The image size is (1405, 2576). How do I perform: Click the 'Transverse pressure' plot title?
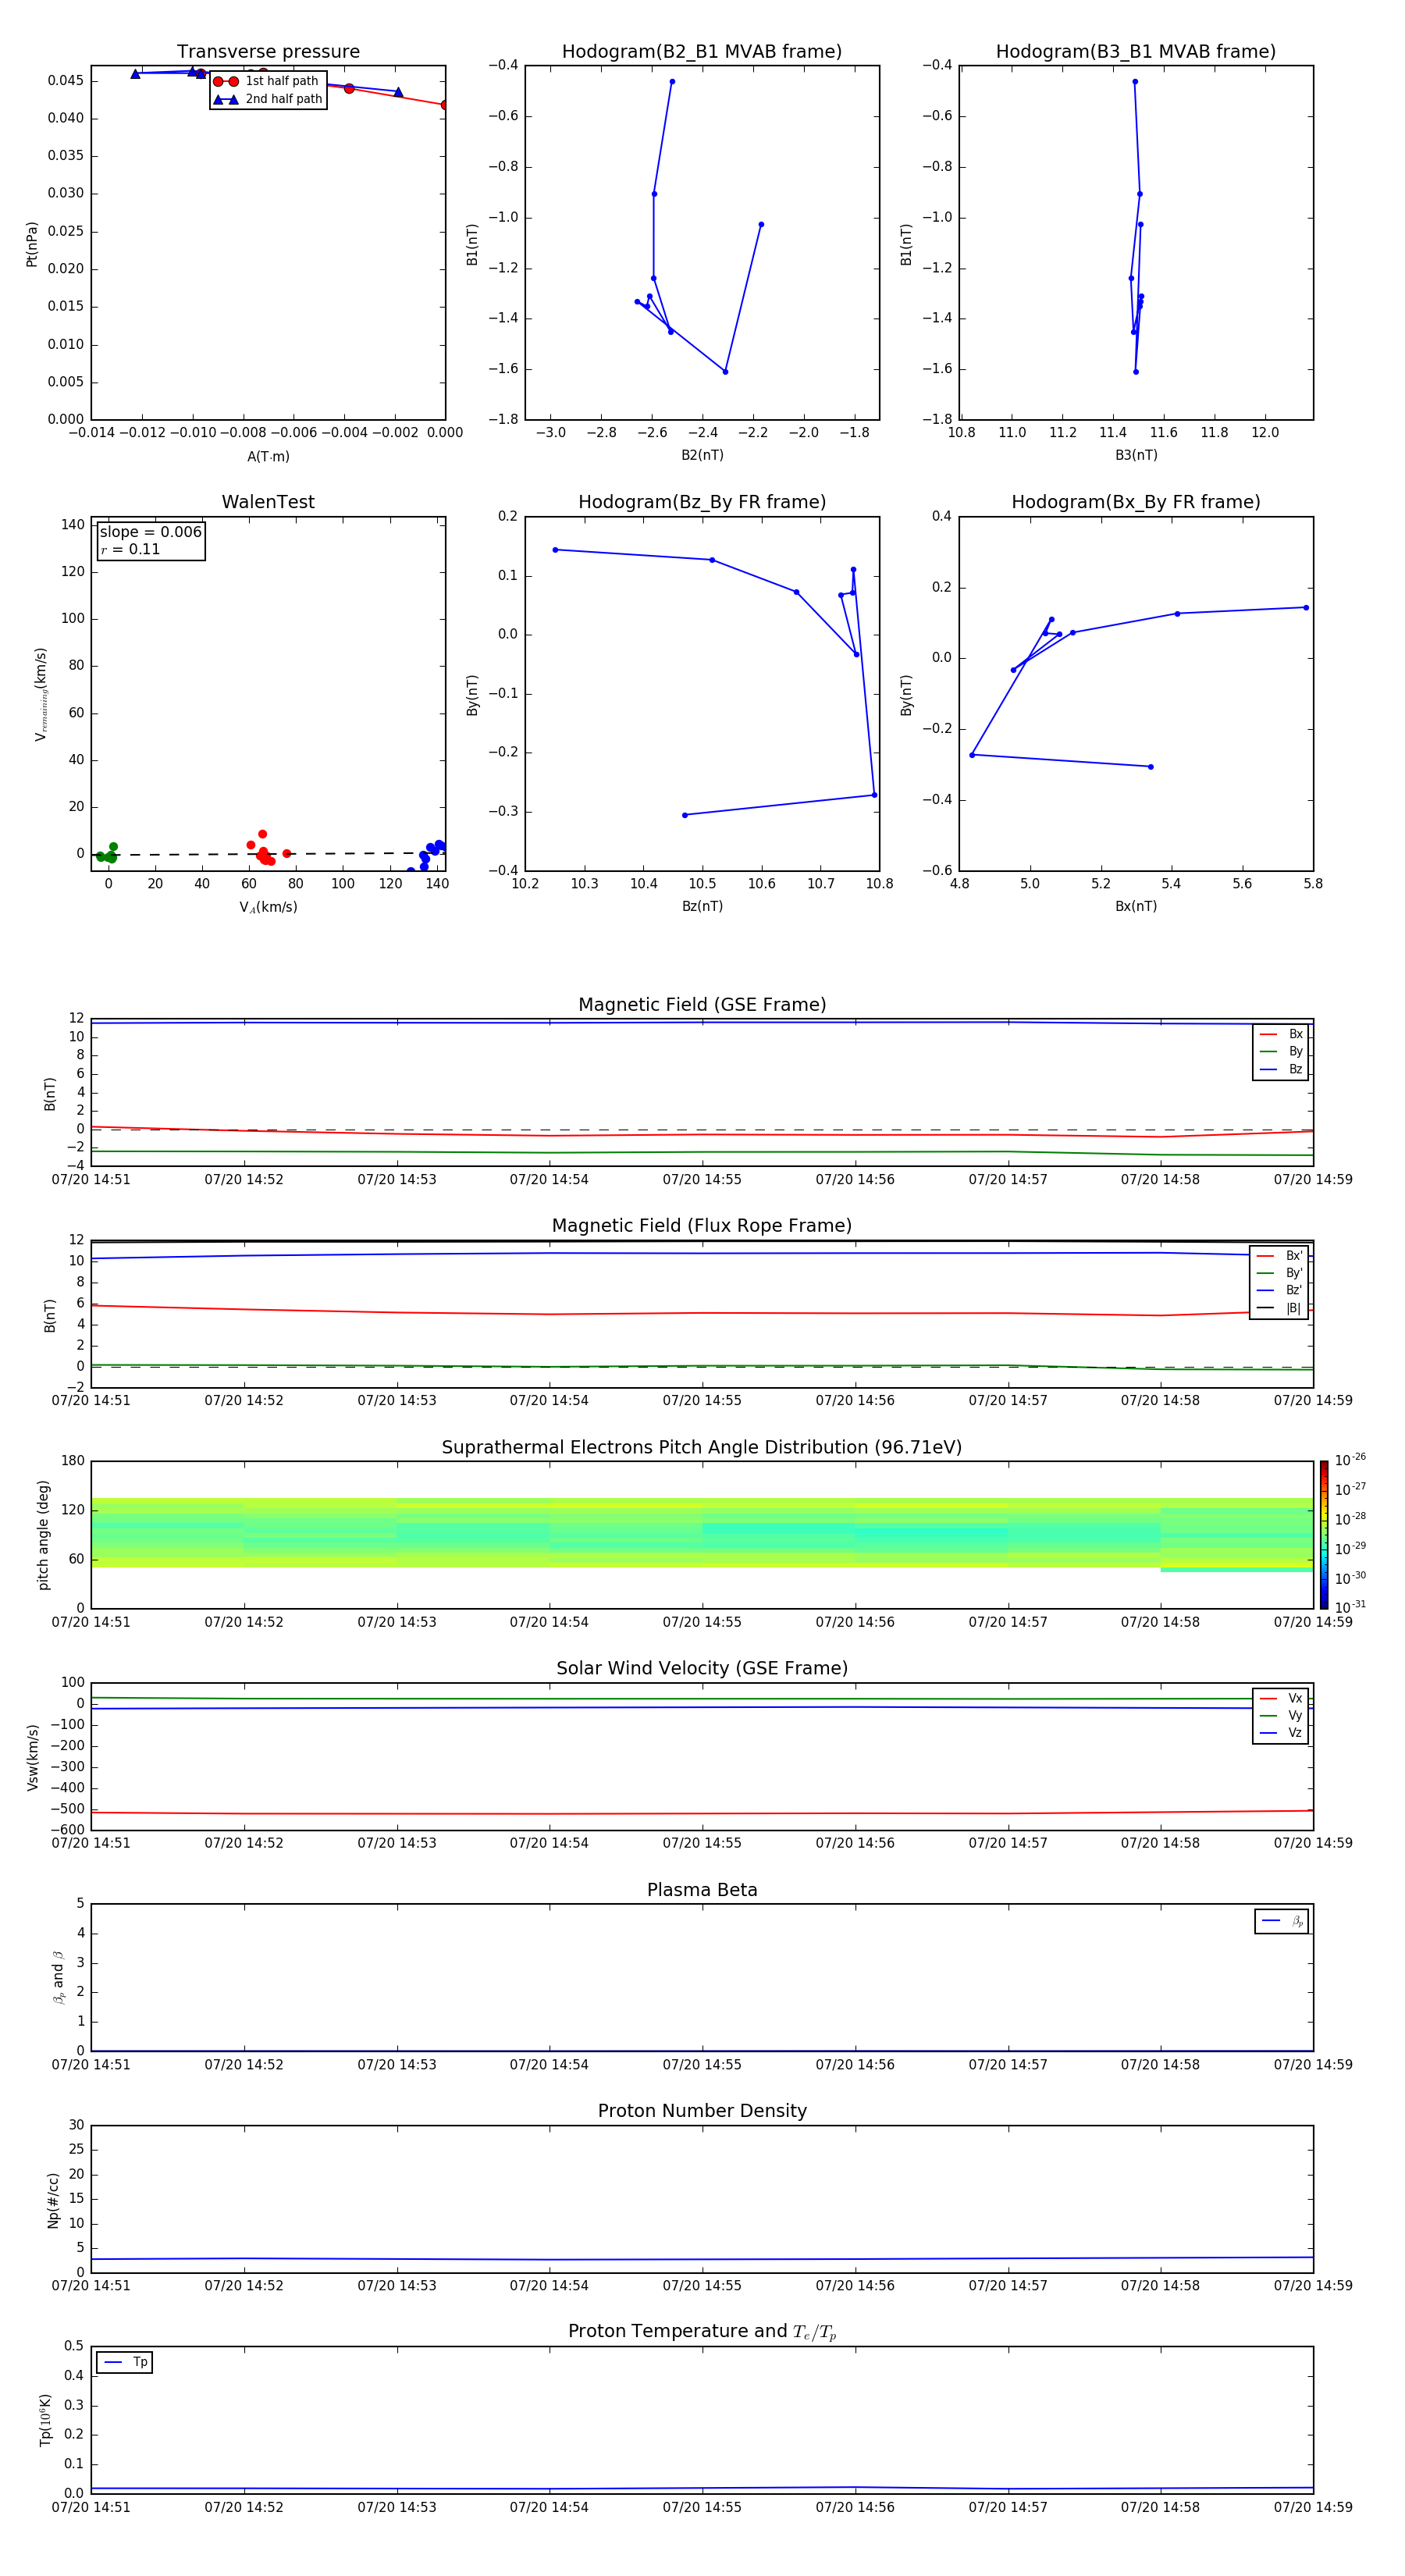click(x=268, y=52)
